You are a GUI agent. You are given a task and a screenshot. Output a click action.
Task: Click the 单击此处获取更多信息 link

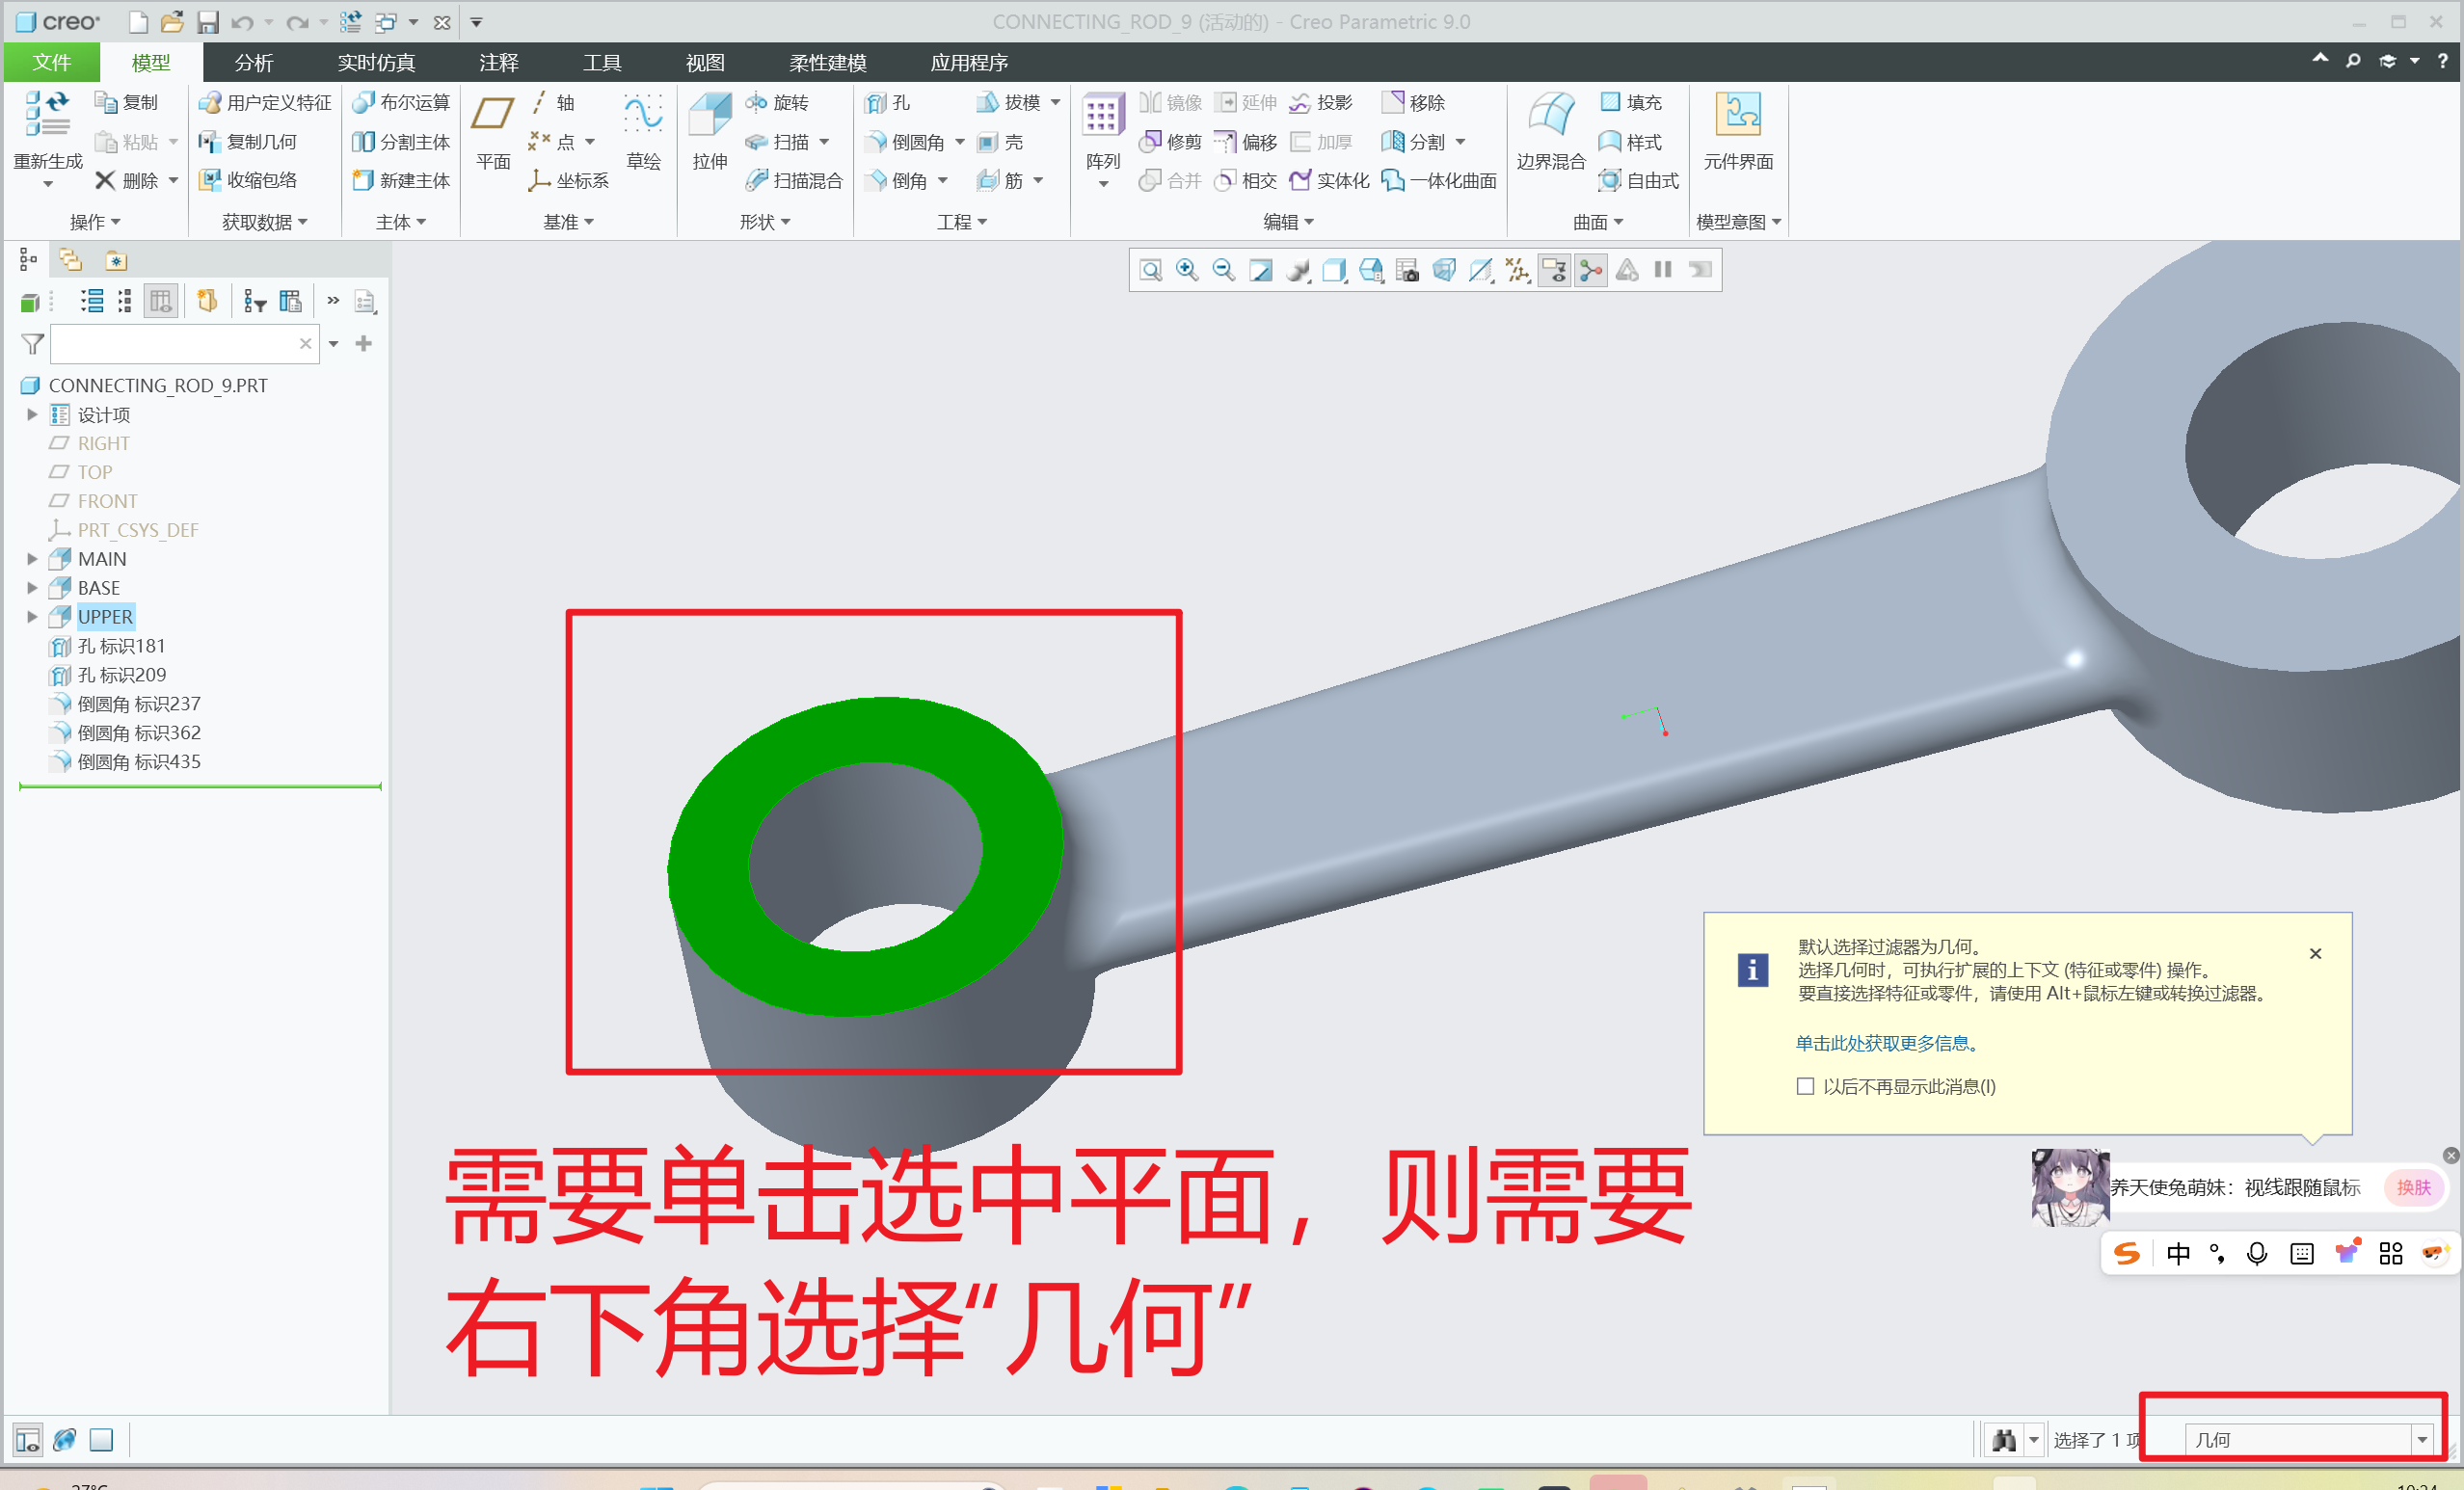(1886, 1043)
